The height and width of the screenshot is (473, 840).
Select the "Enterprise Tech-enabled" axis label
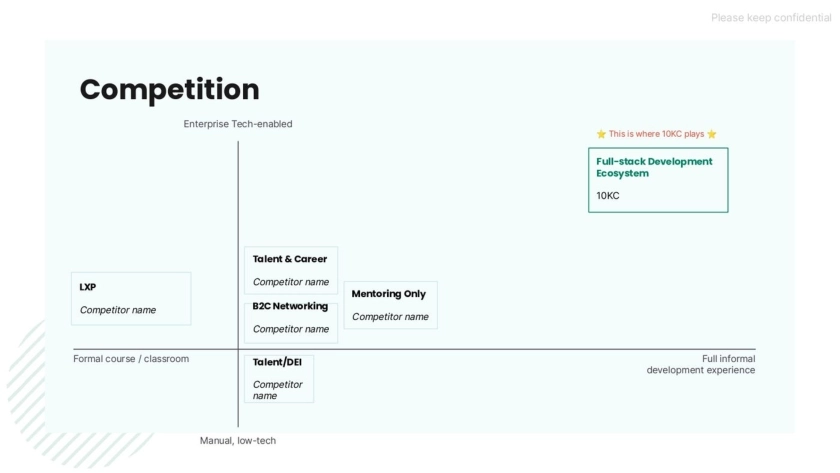tap(238, 124)
